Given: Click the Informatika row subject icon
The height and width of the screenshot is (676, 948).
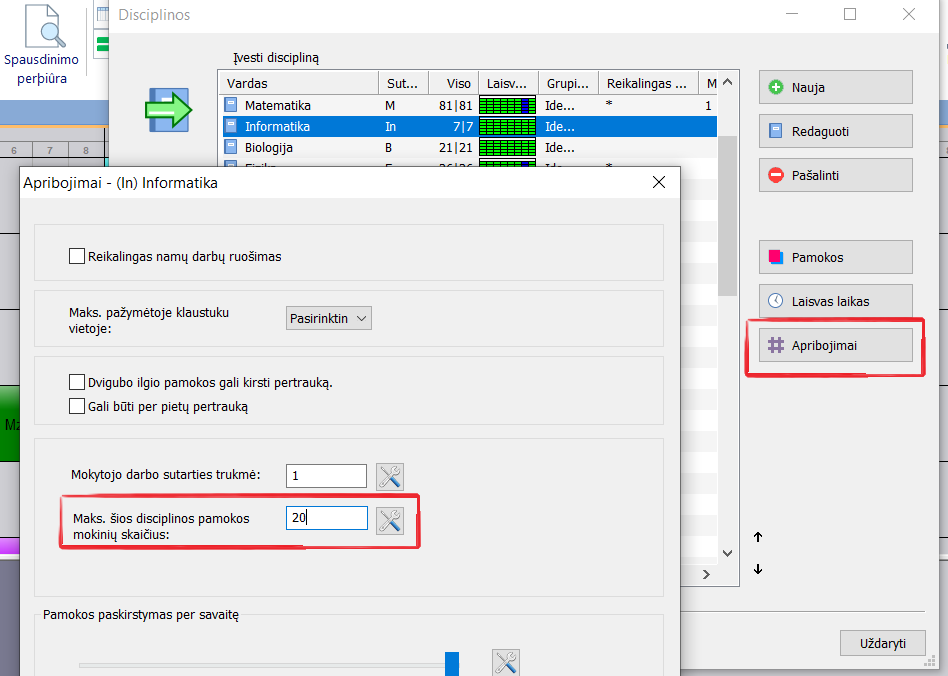Looking at the screenshot, I should [x=231, y=126].
